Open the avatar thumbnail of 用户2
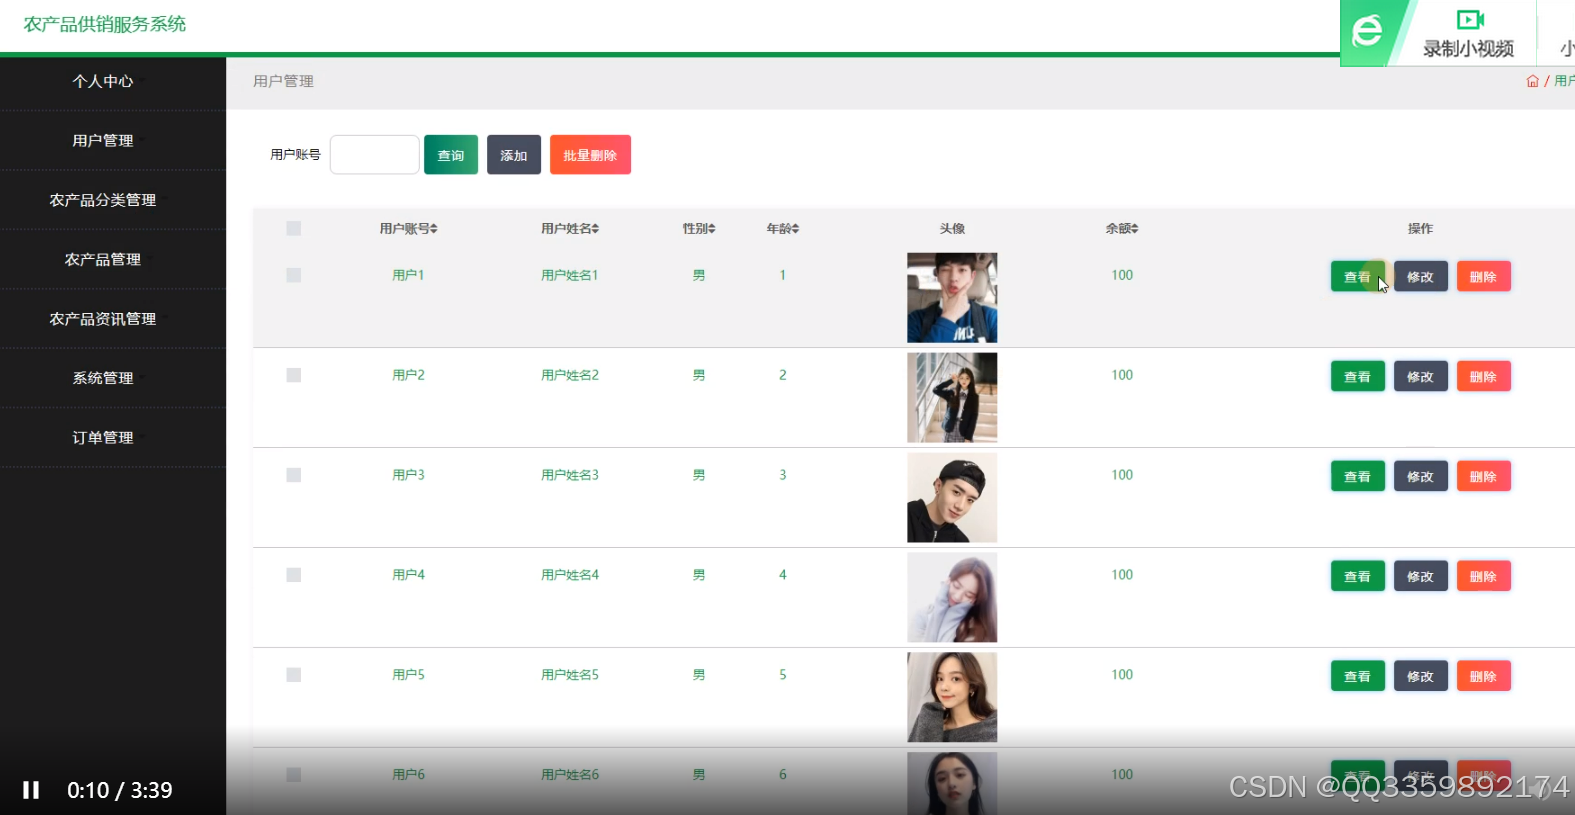The height and width of the screenshot is (815, 1575). [952, 398]
